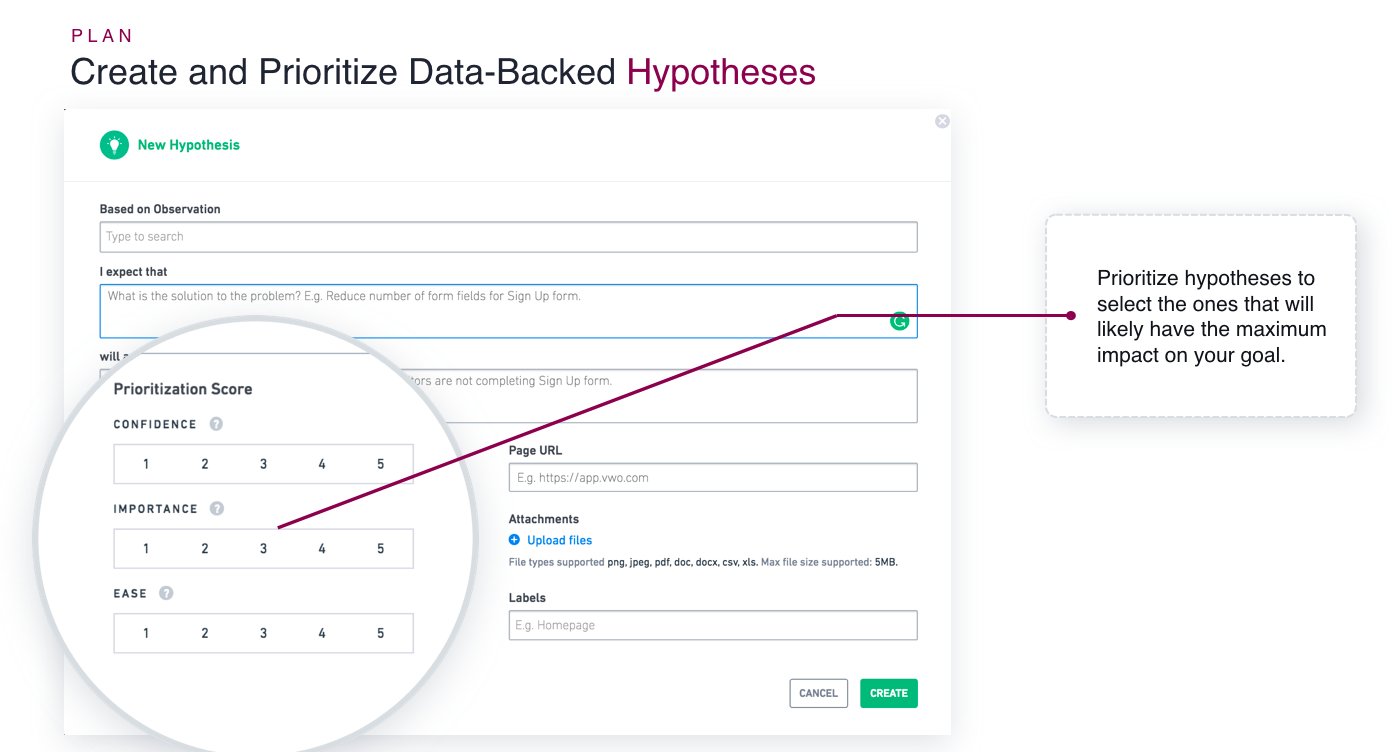The height and width of the screenshot is (752, 1393).
Task: Set Confidence score to 1
Action: point(146,464)
